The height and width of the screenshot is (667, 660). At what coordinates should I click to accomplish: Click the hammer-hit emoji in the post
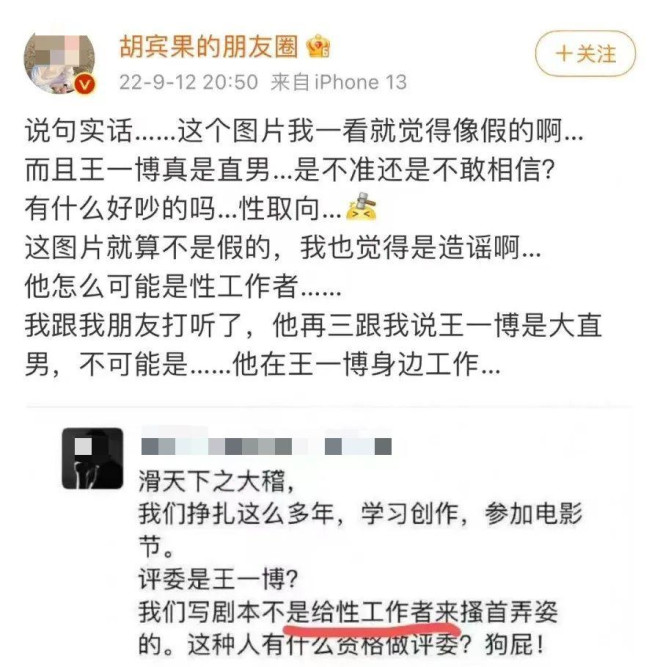(361, 206)
